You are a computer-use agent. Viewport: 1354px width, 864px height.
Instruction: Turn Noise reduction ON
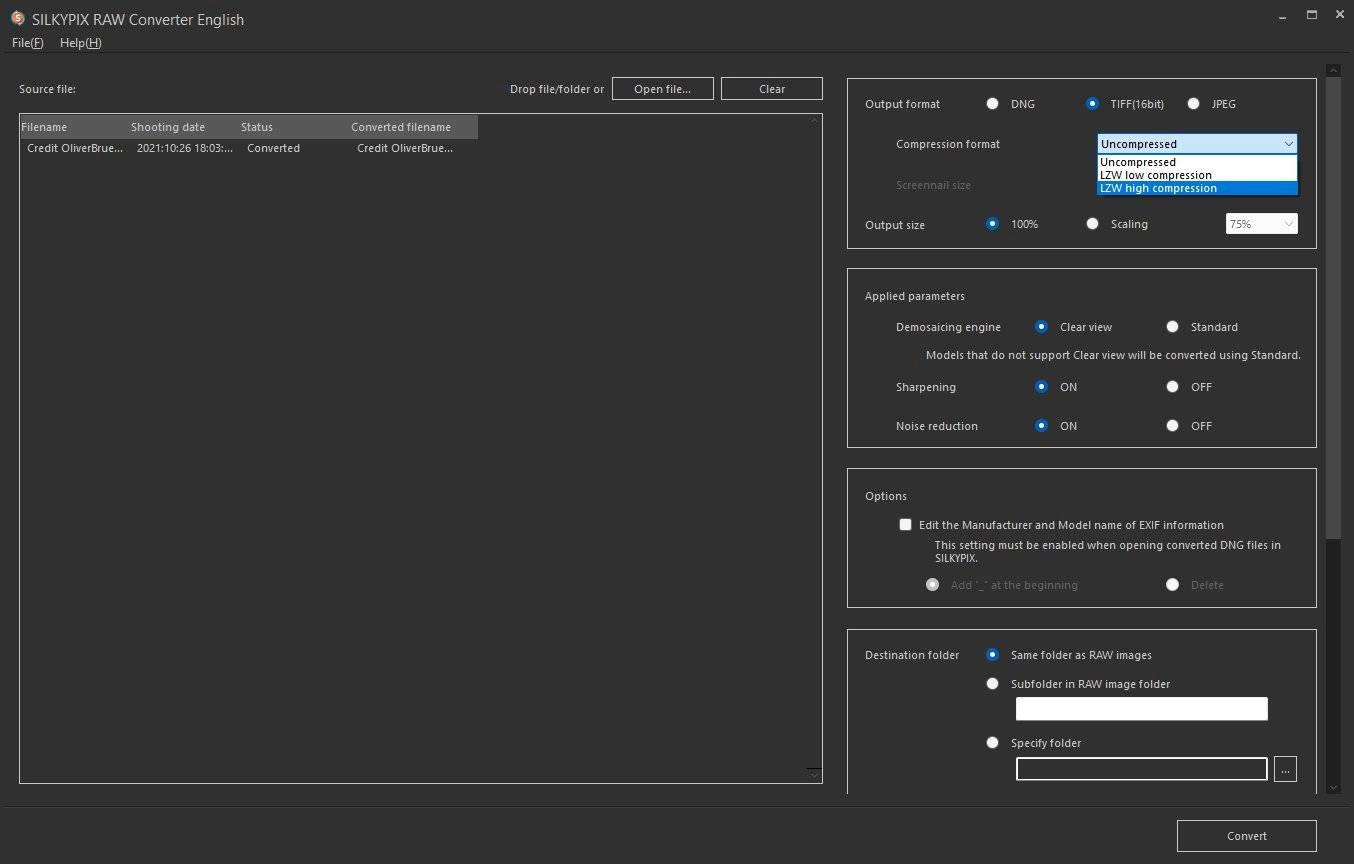point(1041,425)
